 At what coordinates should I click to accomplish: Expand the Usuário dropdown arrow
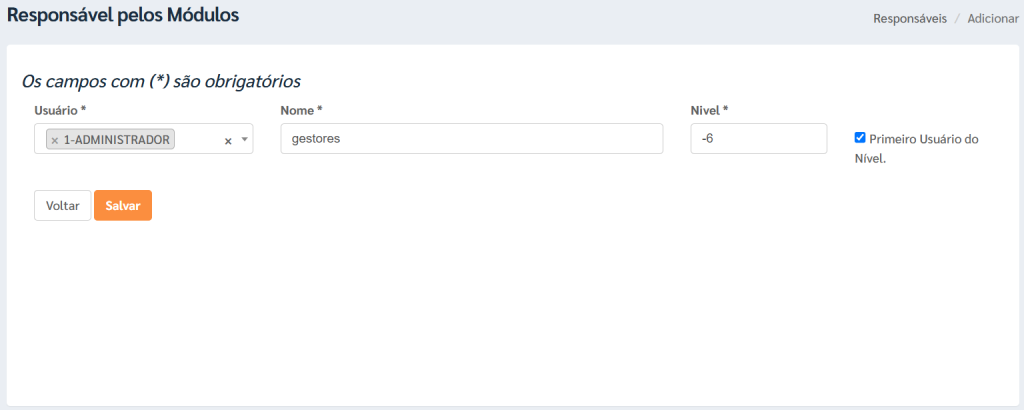pos(245,140)
